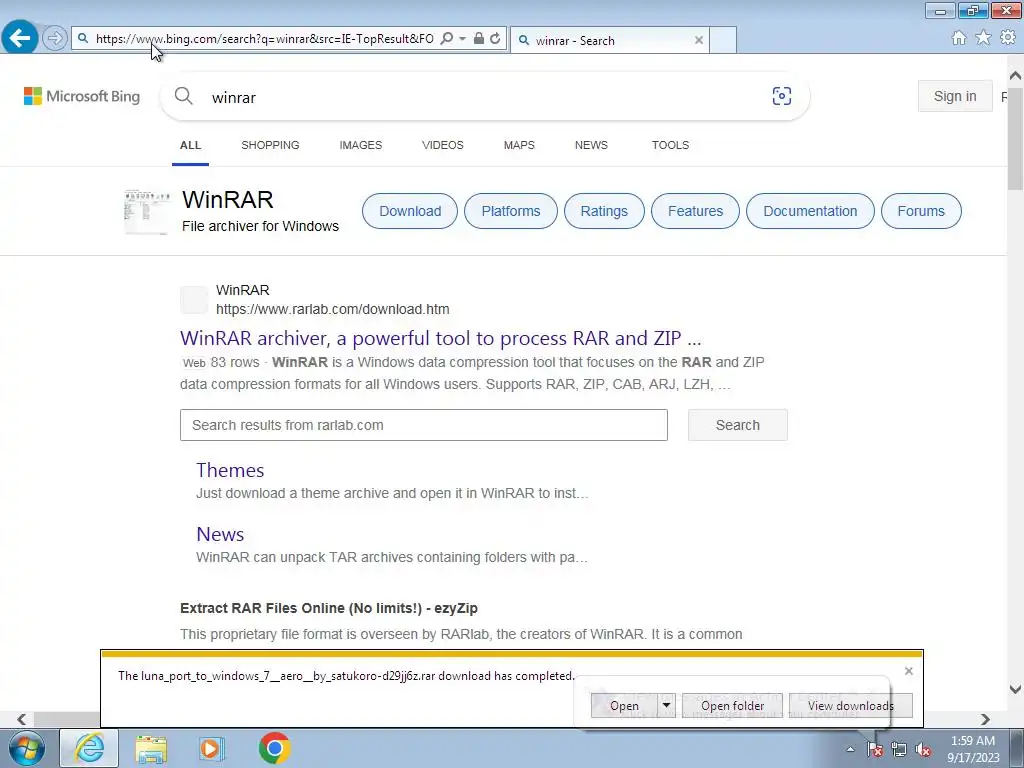Click Internet Explorer taskbar icon

pos(89,748)
